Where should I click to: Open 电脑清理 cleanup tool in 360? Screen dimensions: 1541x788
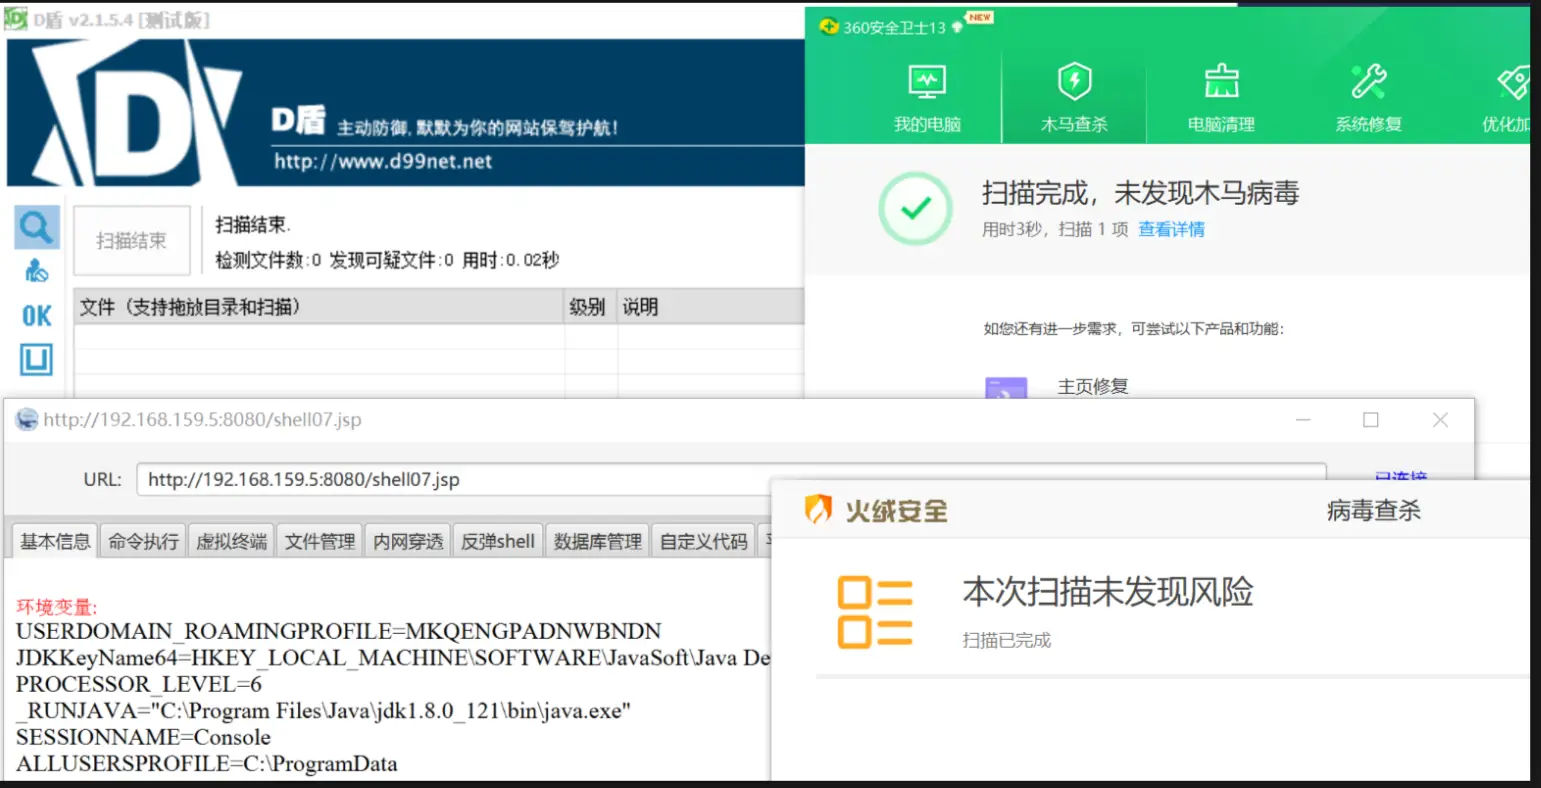pyautogui.click(x=1220, y=98)
